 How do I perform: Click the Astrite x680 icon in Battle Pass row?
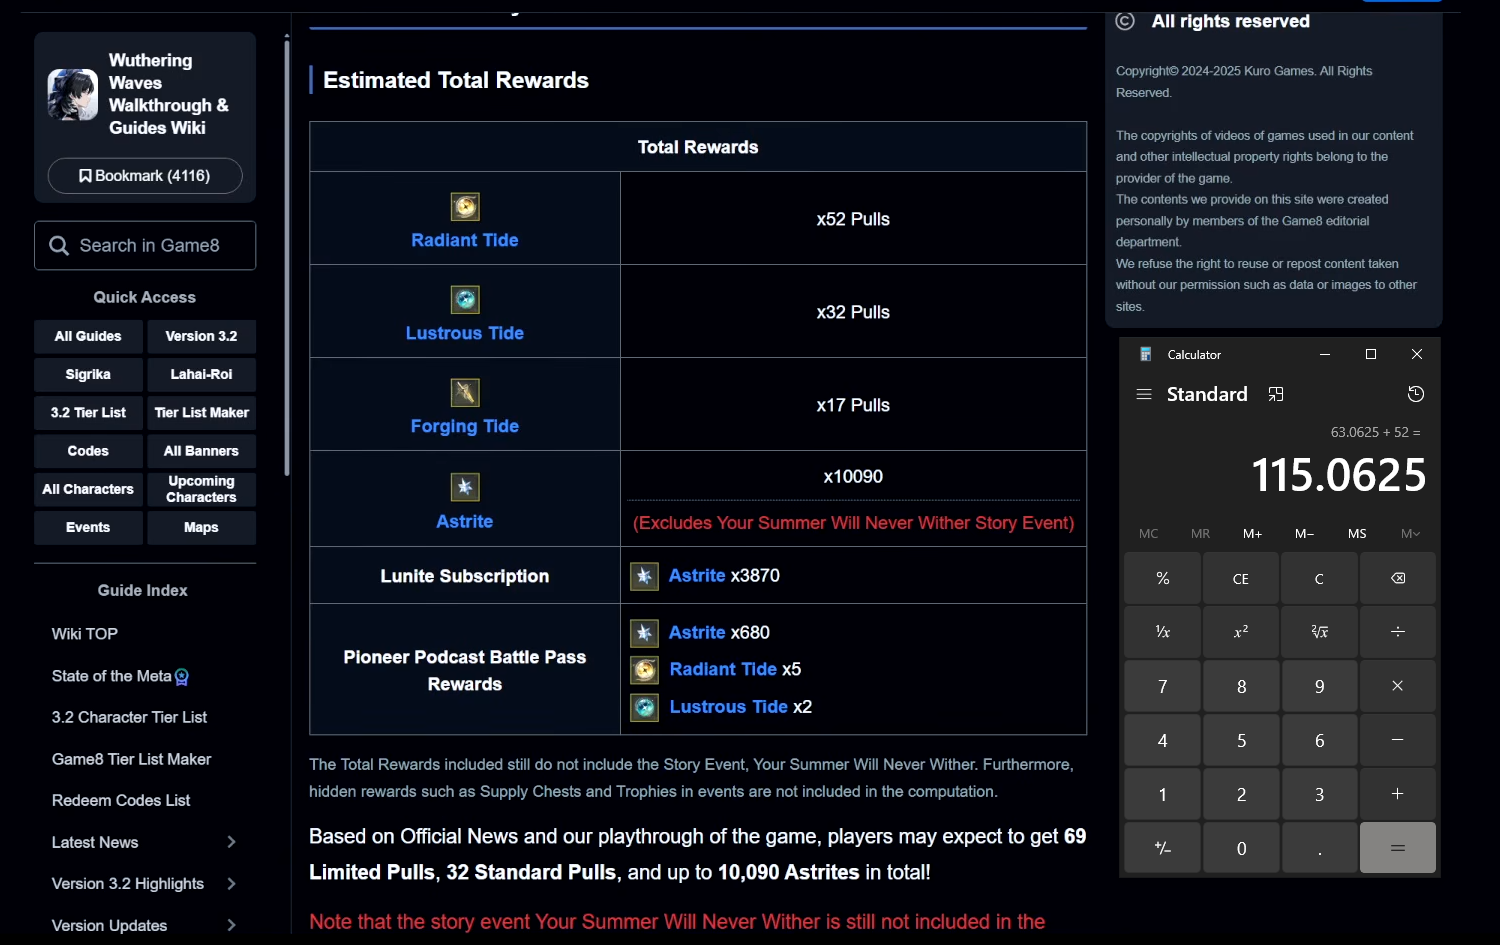(645, 633)
